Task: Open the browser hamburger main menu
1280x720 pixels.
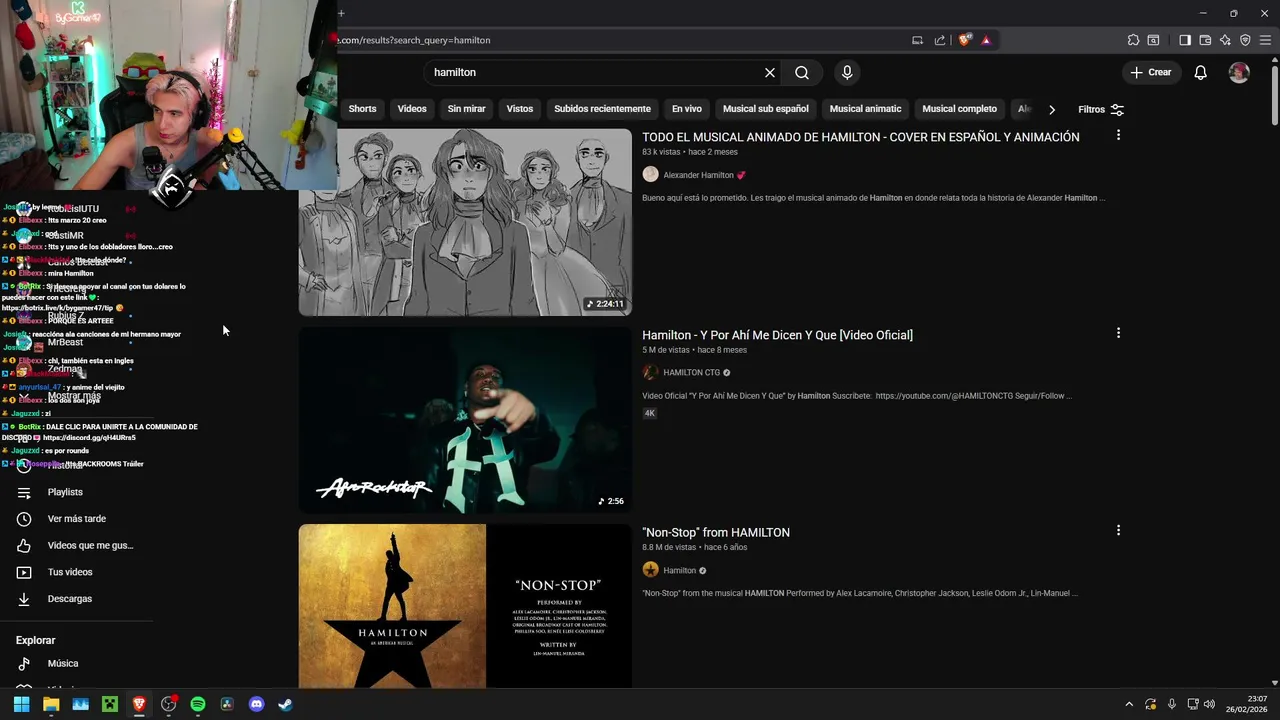Action: tap(1265, 40)
